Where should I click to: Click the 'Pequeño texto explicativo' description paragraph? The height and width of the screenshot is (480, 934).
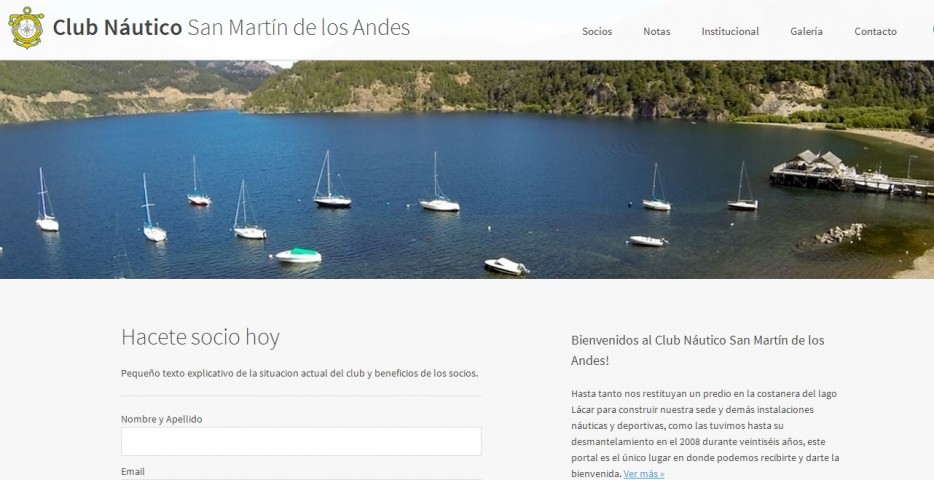click(x=300, y=373)
